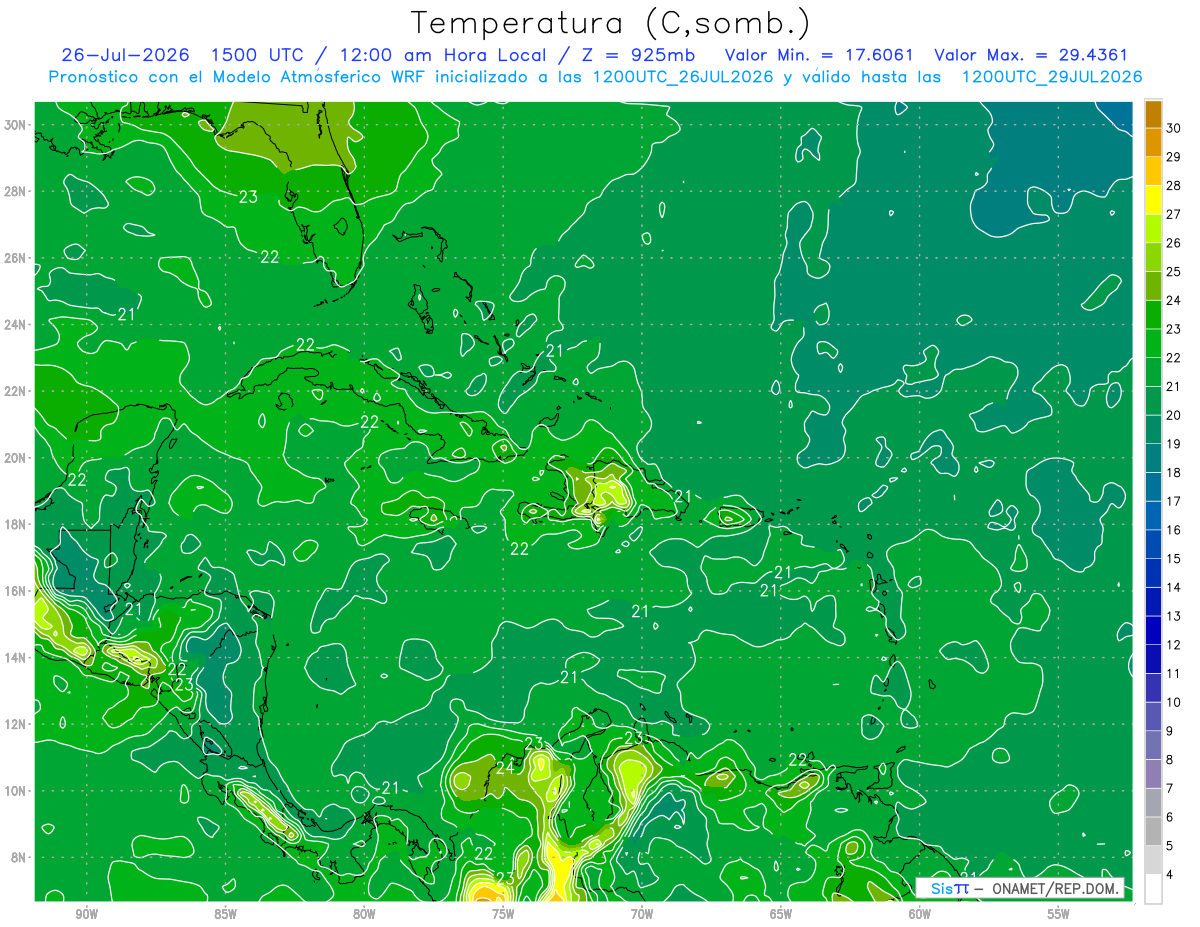1200x927 pixels.
Task: Click the "12N" latitude axis label
Action: pyautogui.click(x=15, y=724)
